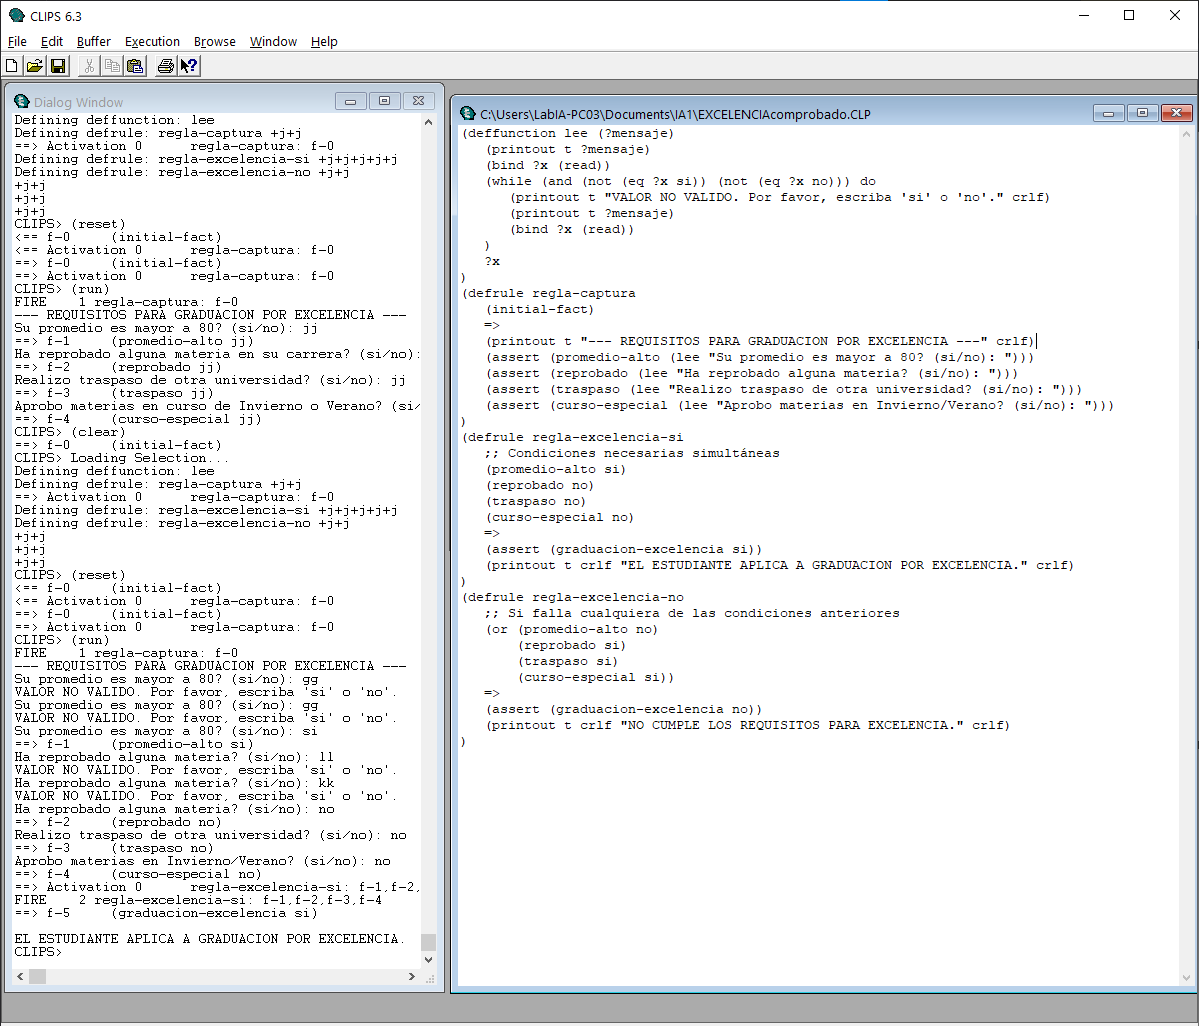Click Dialog Window scroll left arrow
1199x1026 pixels.
tap(21, 976)
